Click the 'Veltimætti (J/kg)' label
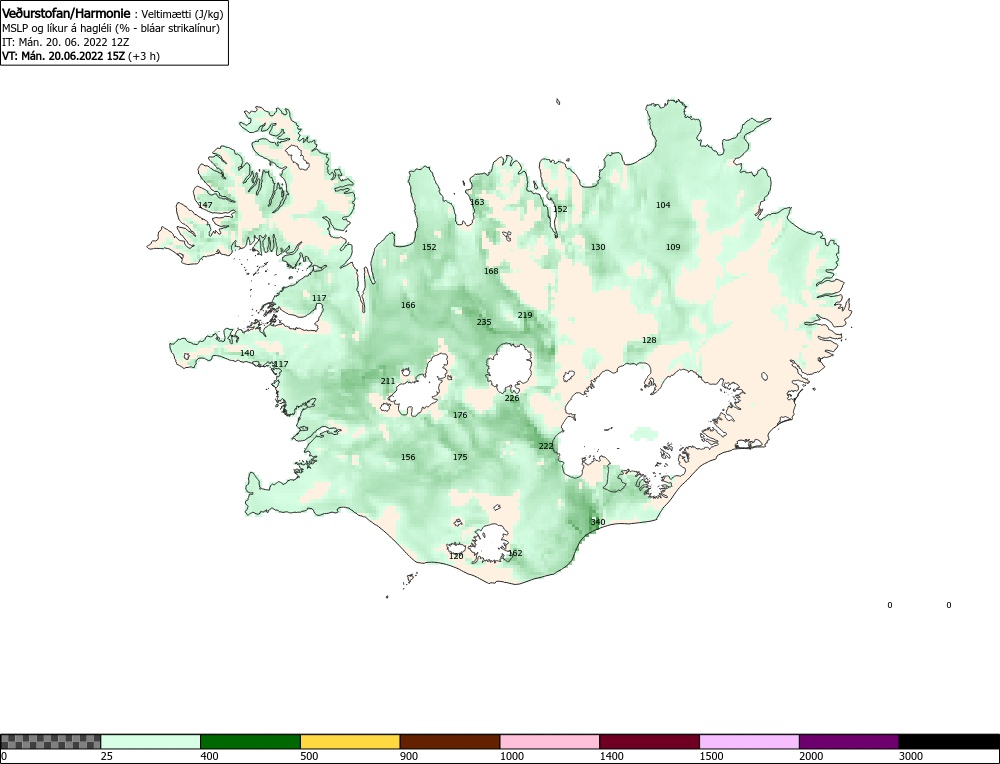This screenshot has width=1000, height=764. pos(182,15)
